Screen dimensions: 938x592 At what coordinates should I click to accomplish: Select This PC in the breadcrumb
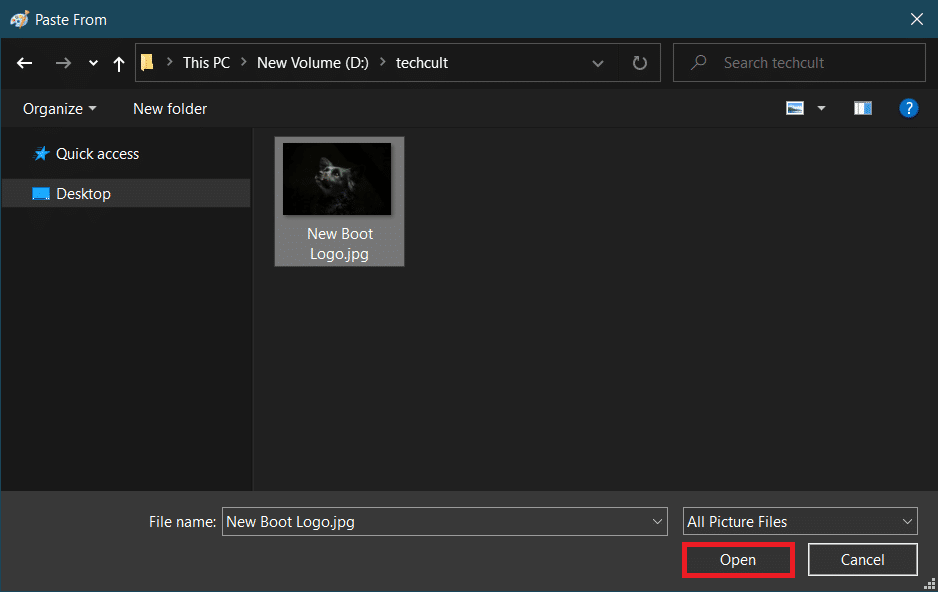[206, 63]
